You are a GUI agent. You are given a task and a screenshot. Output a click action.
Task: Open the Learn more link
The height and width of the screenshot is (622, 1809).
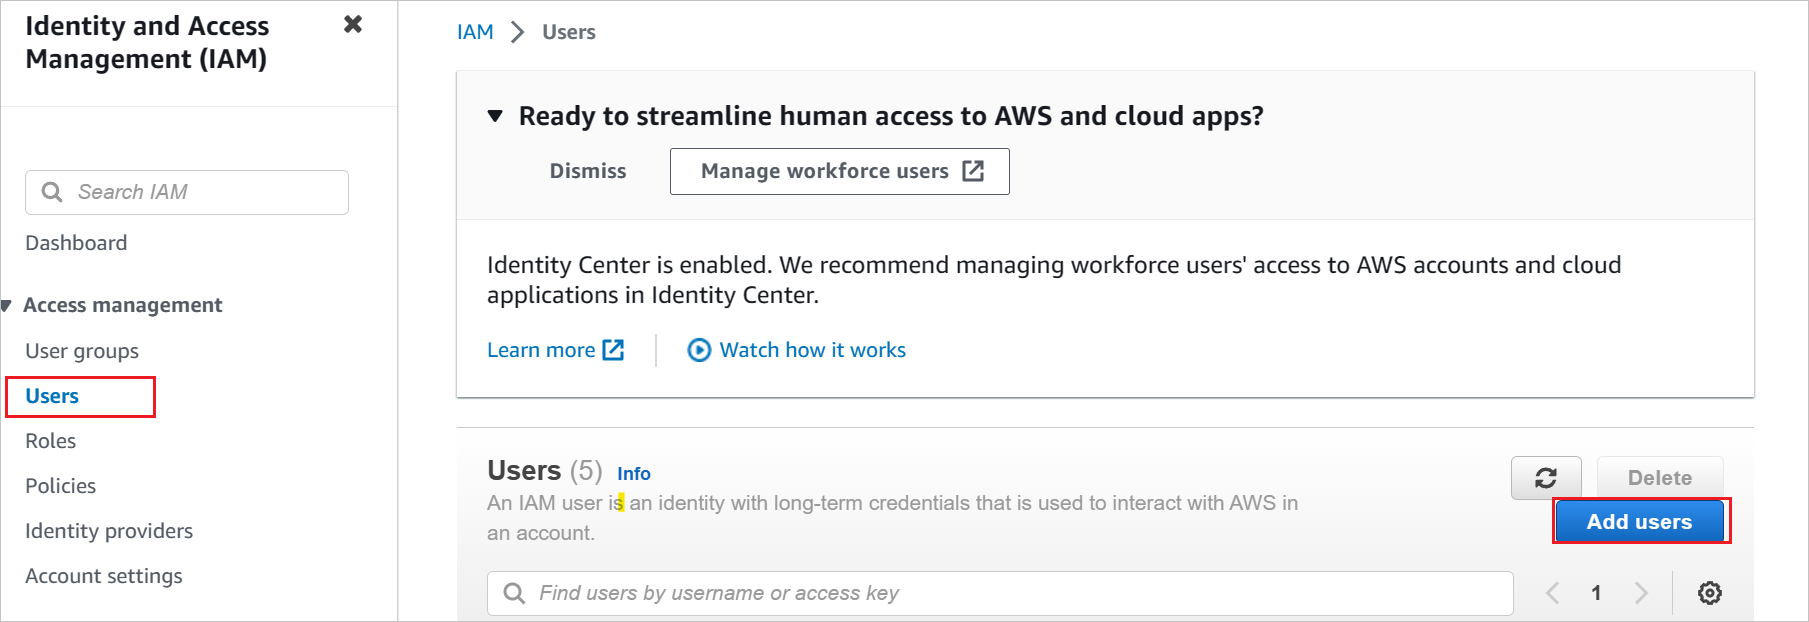coord(555,350)
